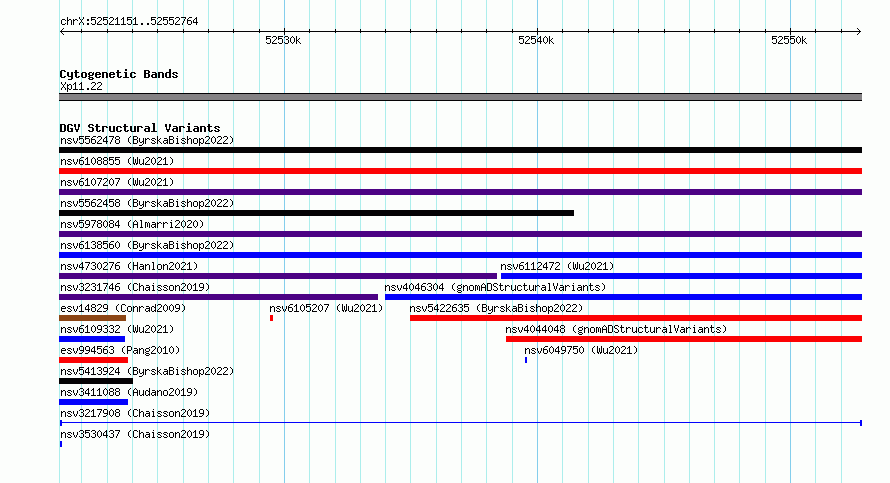Click the tiny blue nsv3530437 marker
Screen dimensions: 890x483
(x=61, y=444)
